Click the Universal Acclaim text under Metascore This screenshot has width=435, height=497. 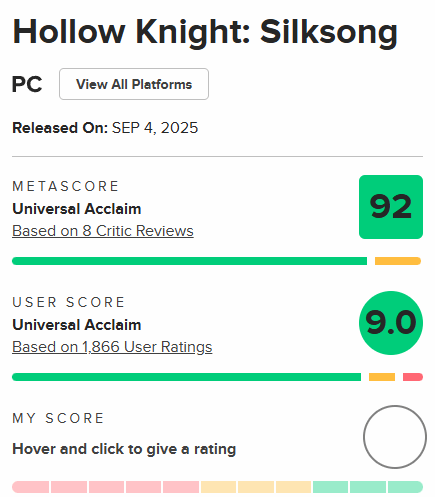tap(77, 209)
